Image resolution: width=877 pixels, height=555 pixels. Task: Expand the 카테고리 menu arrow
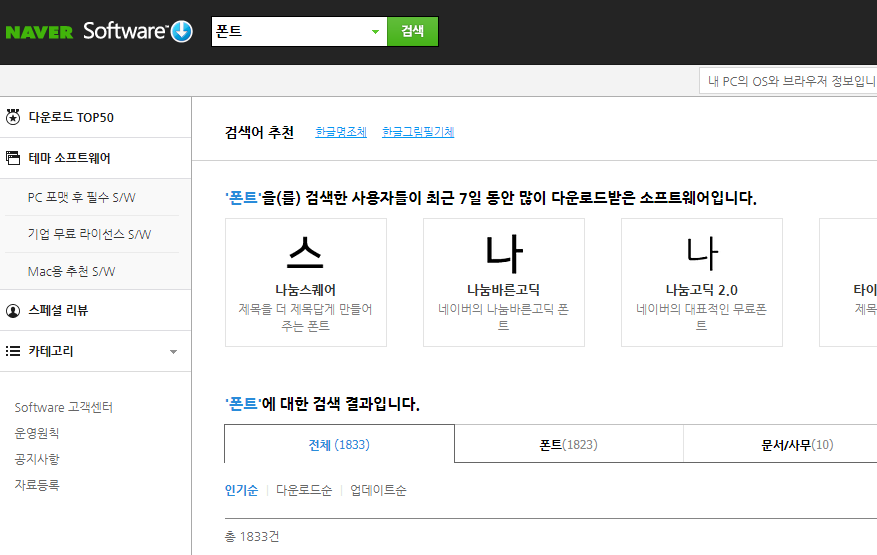click(x=173, y=352)
